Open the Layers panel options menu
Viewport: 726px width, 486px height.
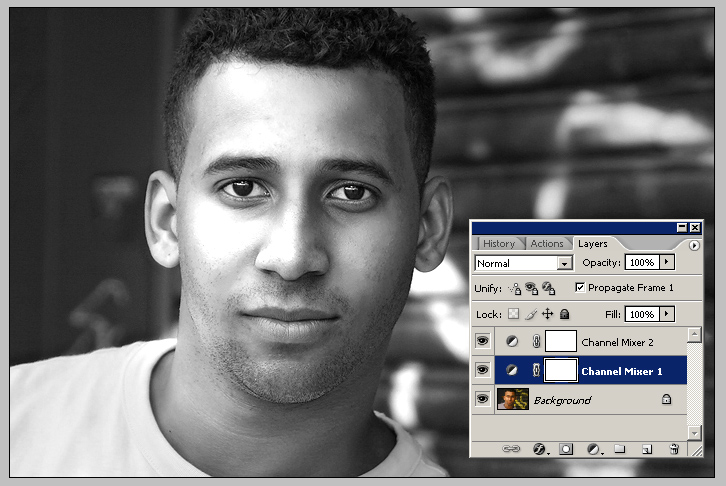coord(694,245)
